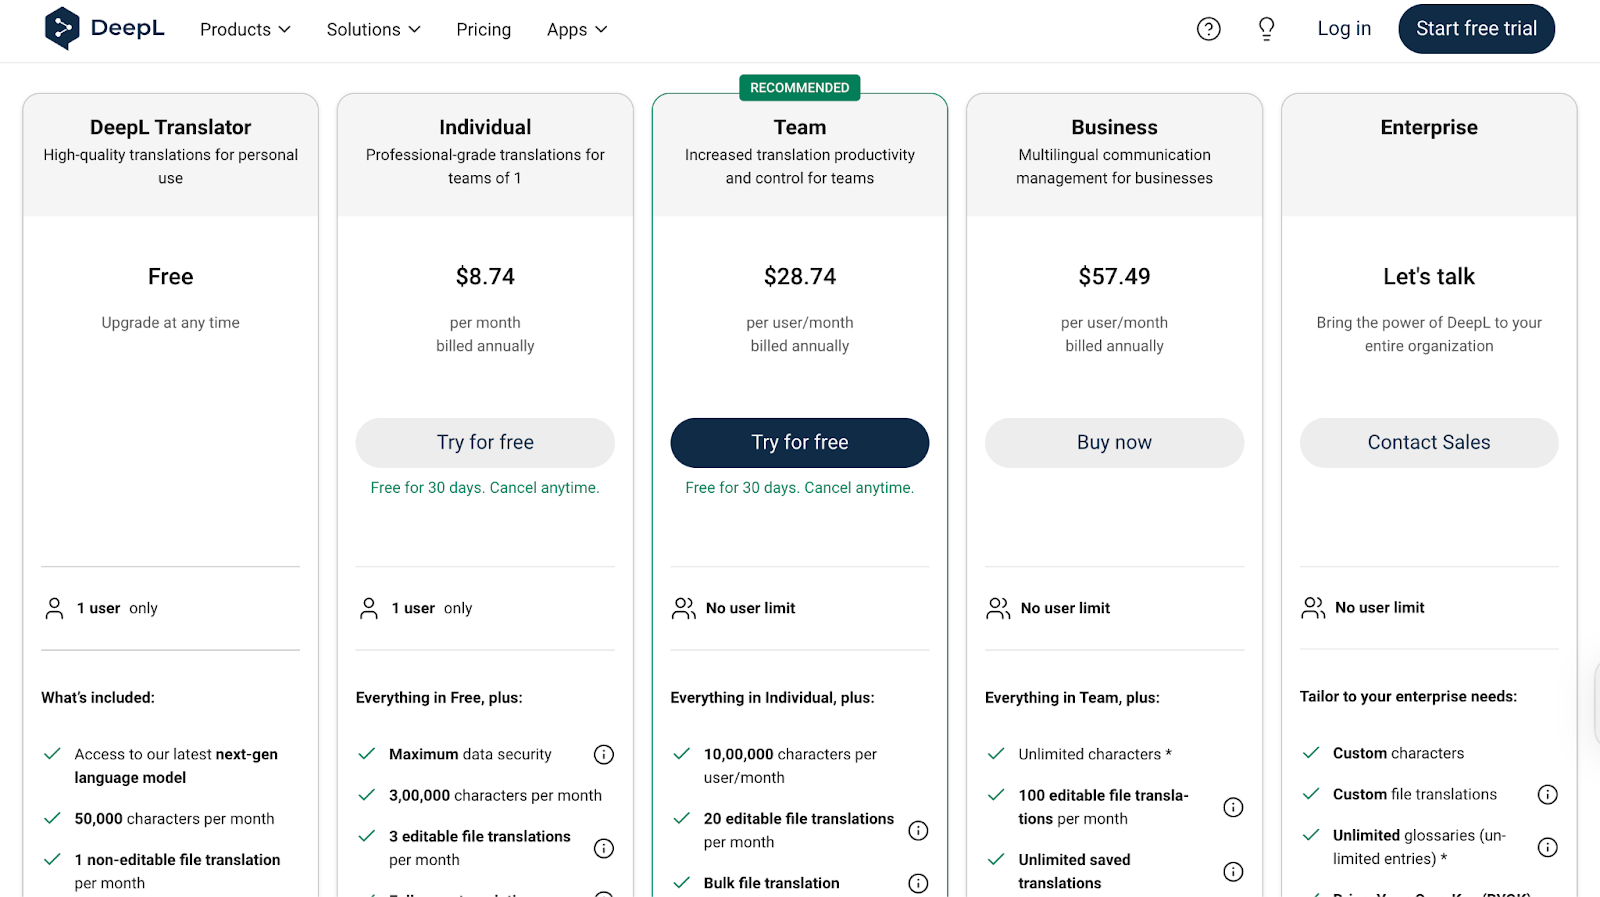
Task: Click info icon beside Maximum data security
Action: click(604, 755)
